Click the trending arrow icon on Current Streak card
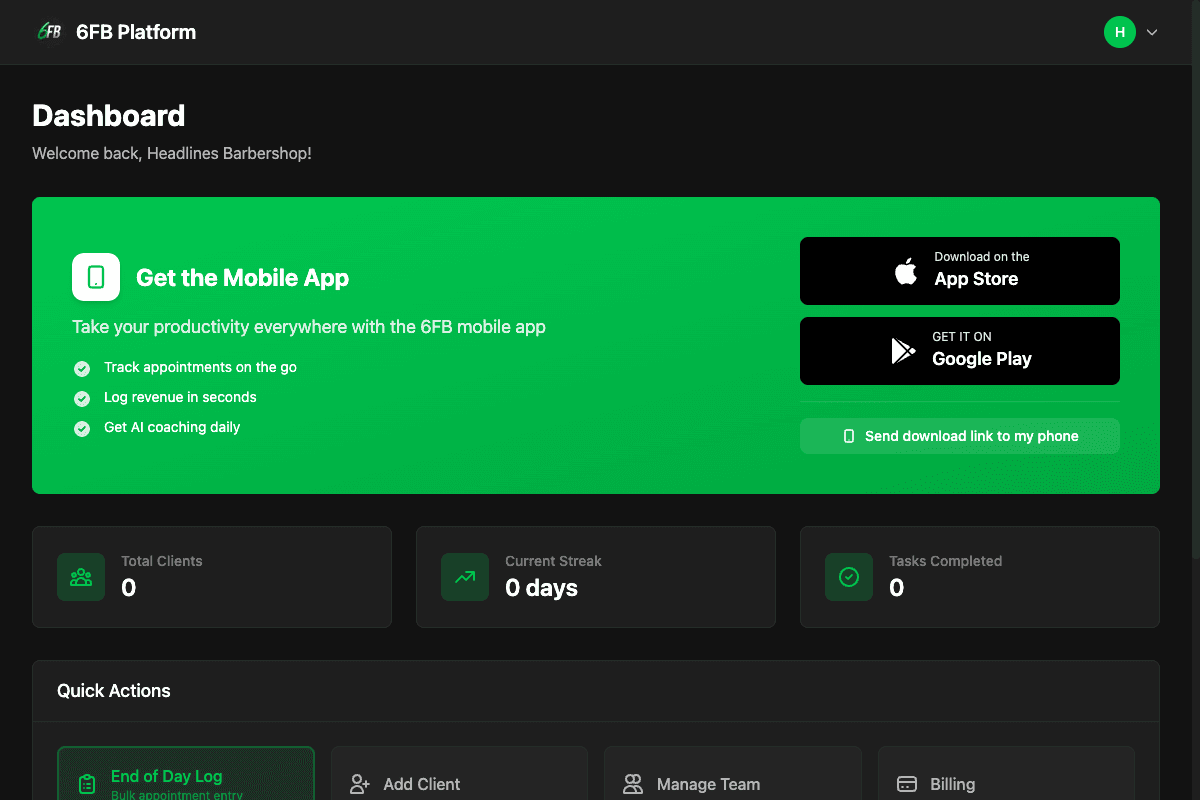The image size is (1200, 800). click(x=465, y=577)
